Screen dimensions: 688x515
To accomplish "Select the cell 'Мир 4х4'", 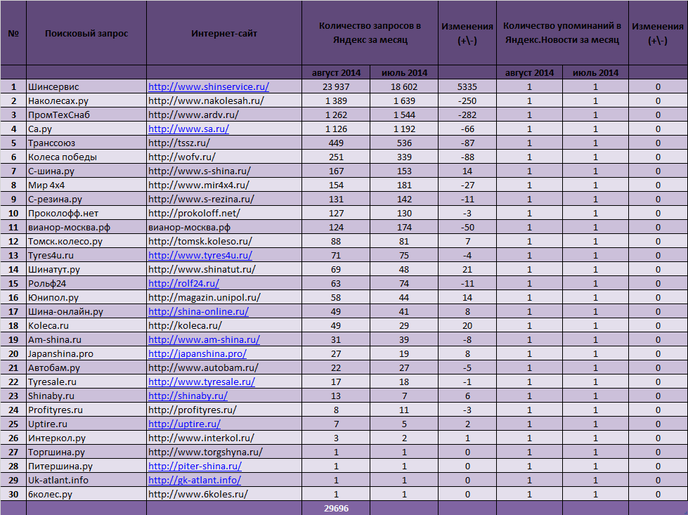I will [86, 185].
